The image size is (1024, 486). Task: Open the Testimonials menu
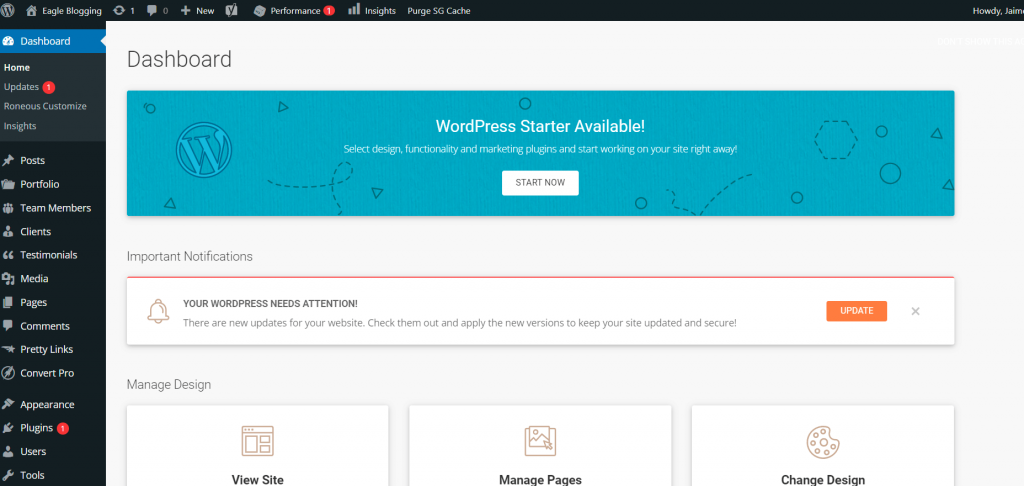[49, 255]
